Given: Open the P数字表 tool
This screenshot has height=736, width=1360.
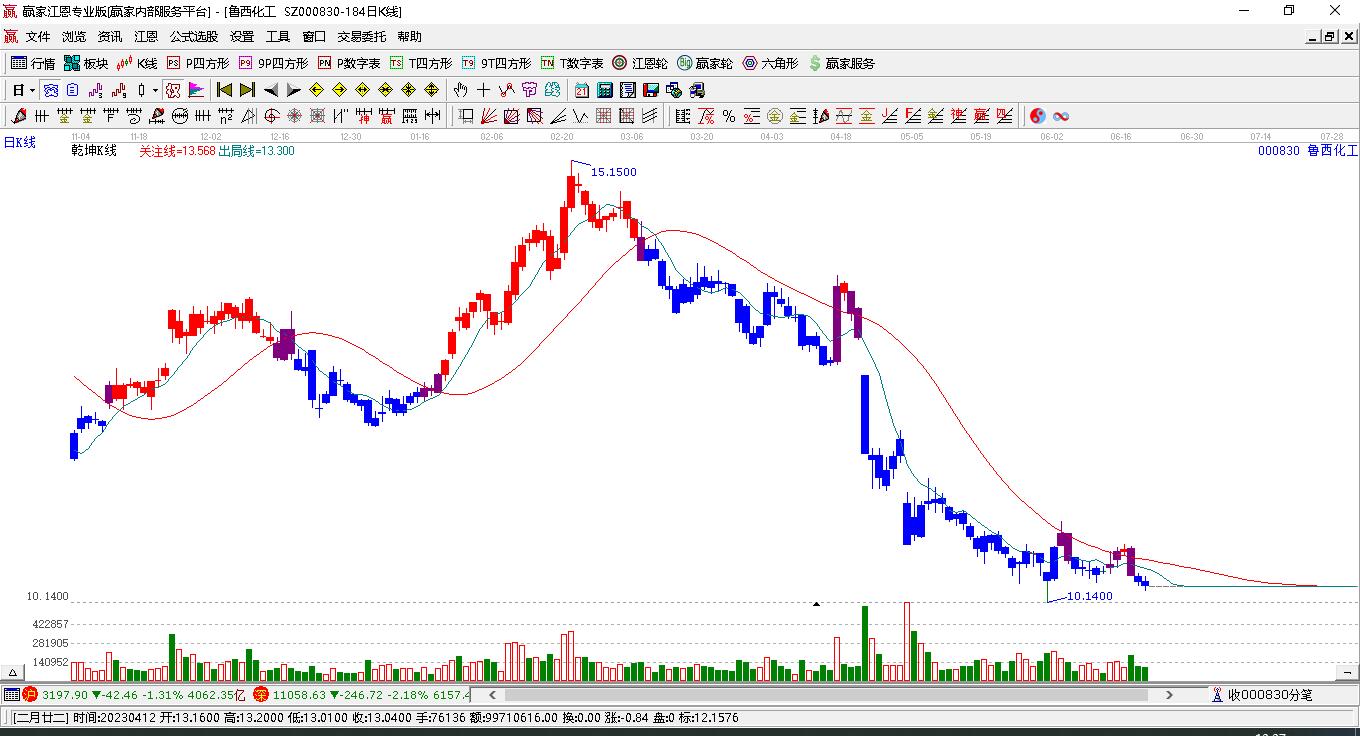Looking at the screenshot, I should click(349, 63).
